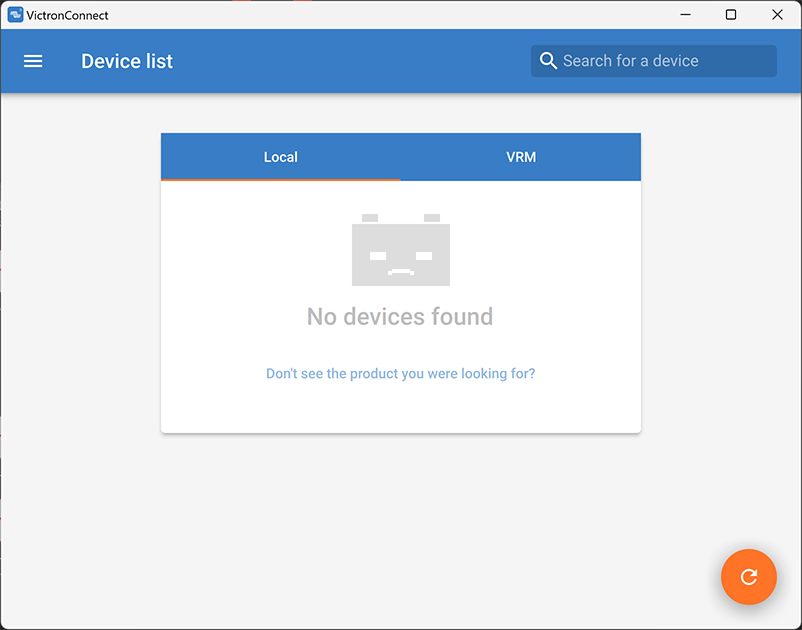Minimize the VictronConnect window

click(686, 15)
